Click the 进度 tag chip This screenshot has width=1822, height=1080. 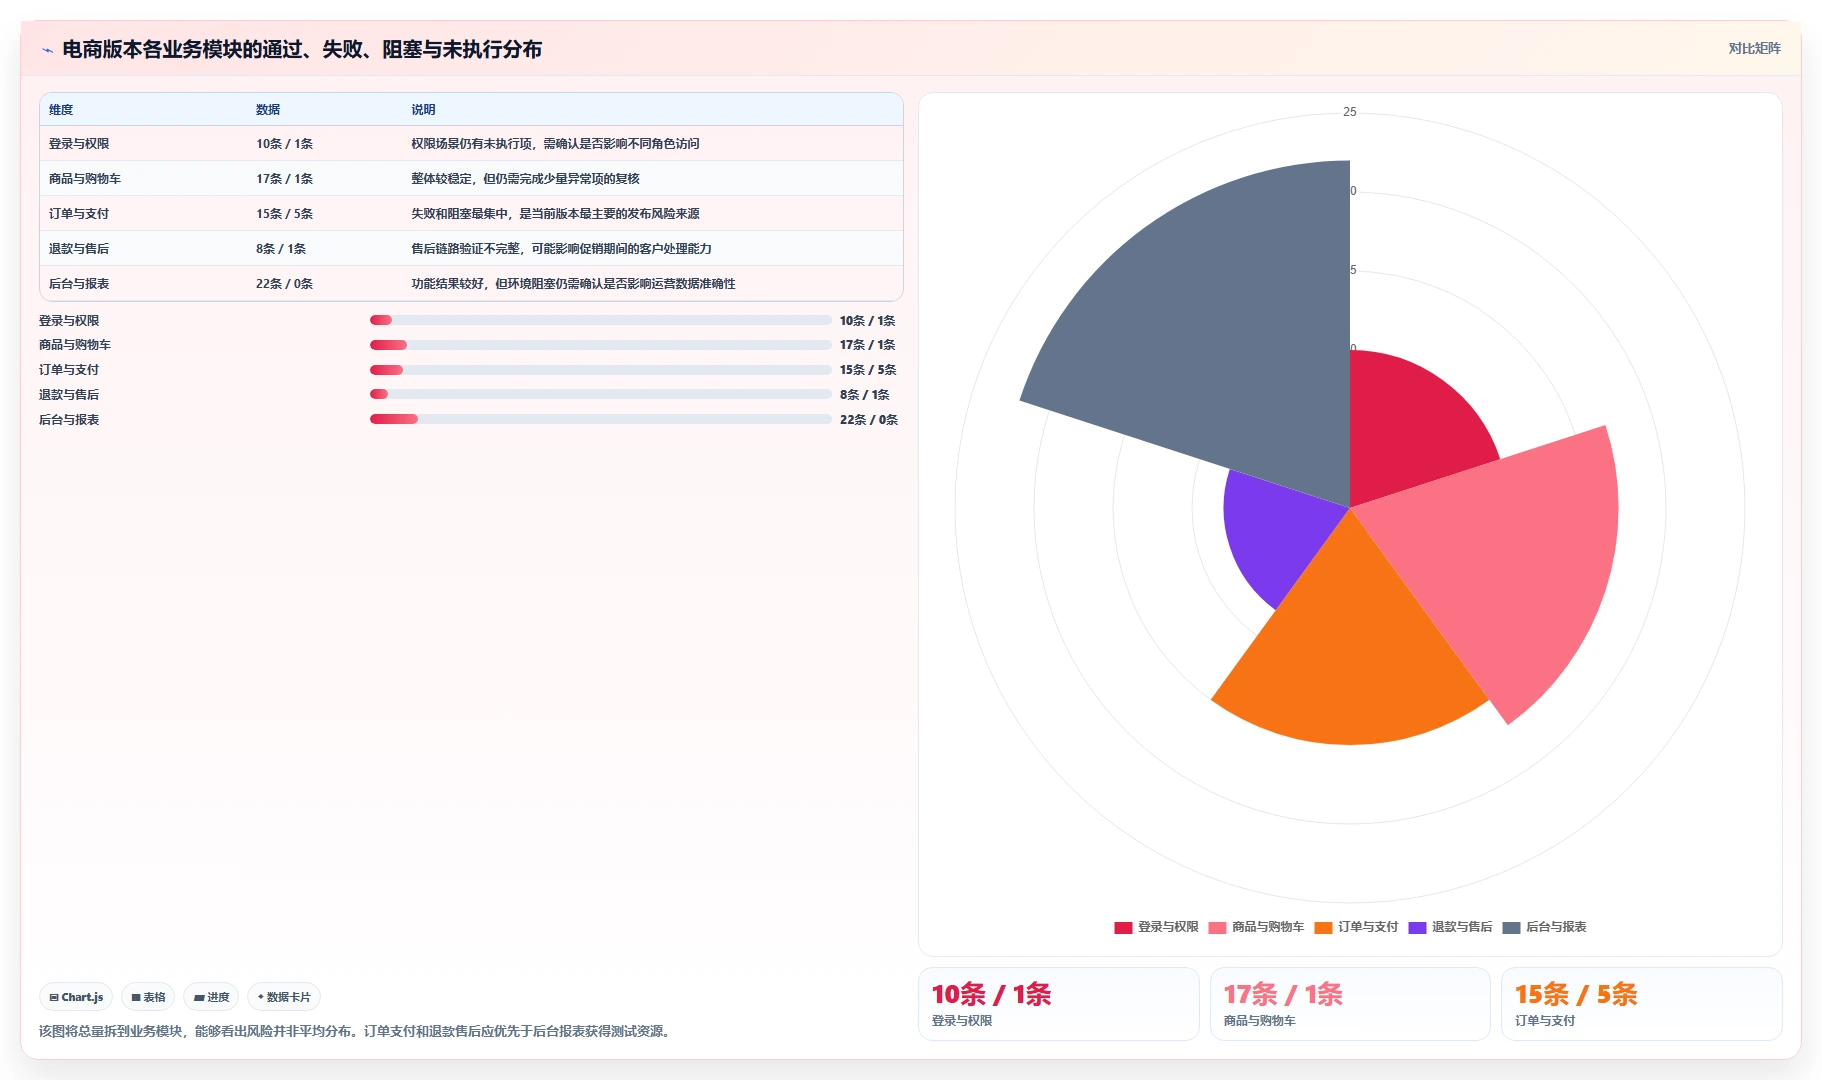coord(211,997)
